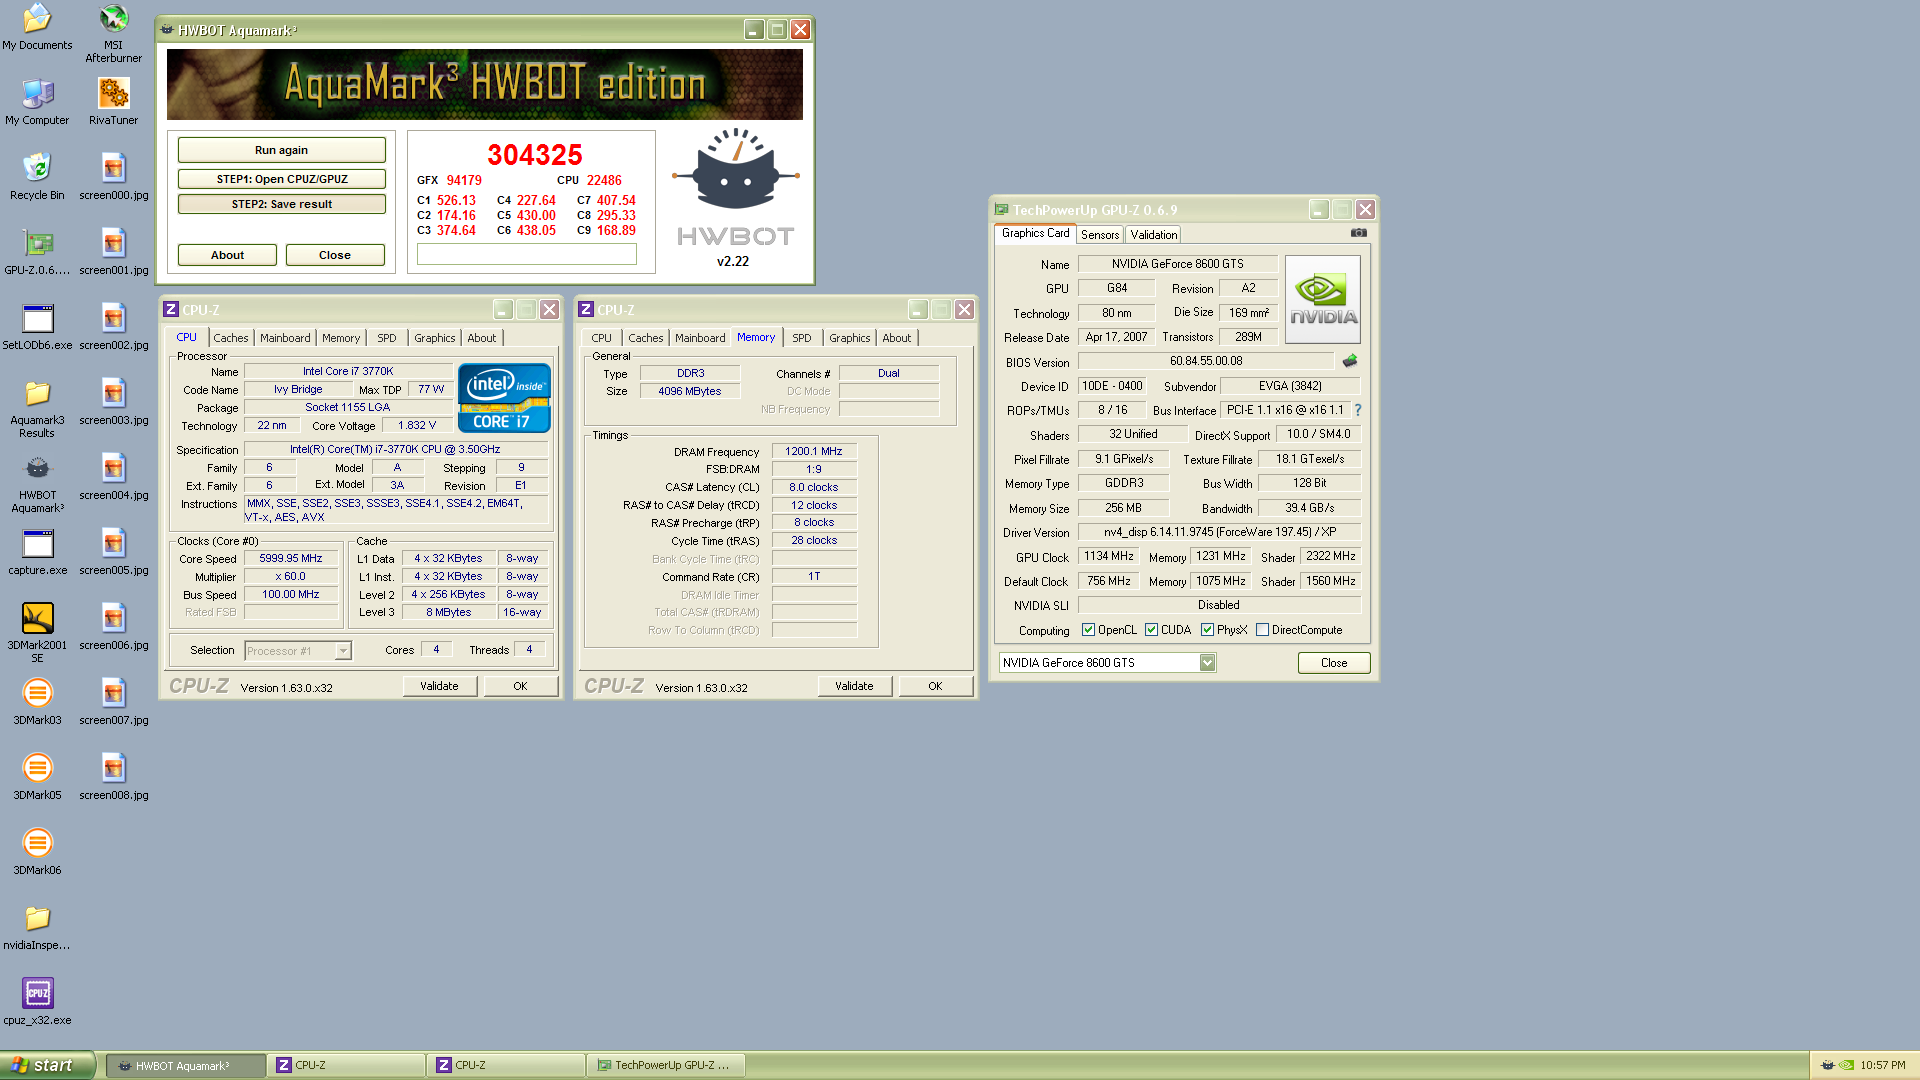
Task: Open Graphics tab in right CPU-Z window
Action: pos(850,338)
